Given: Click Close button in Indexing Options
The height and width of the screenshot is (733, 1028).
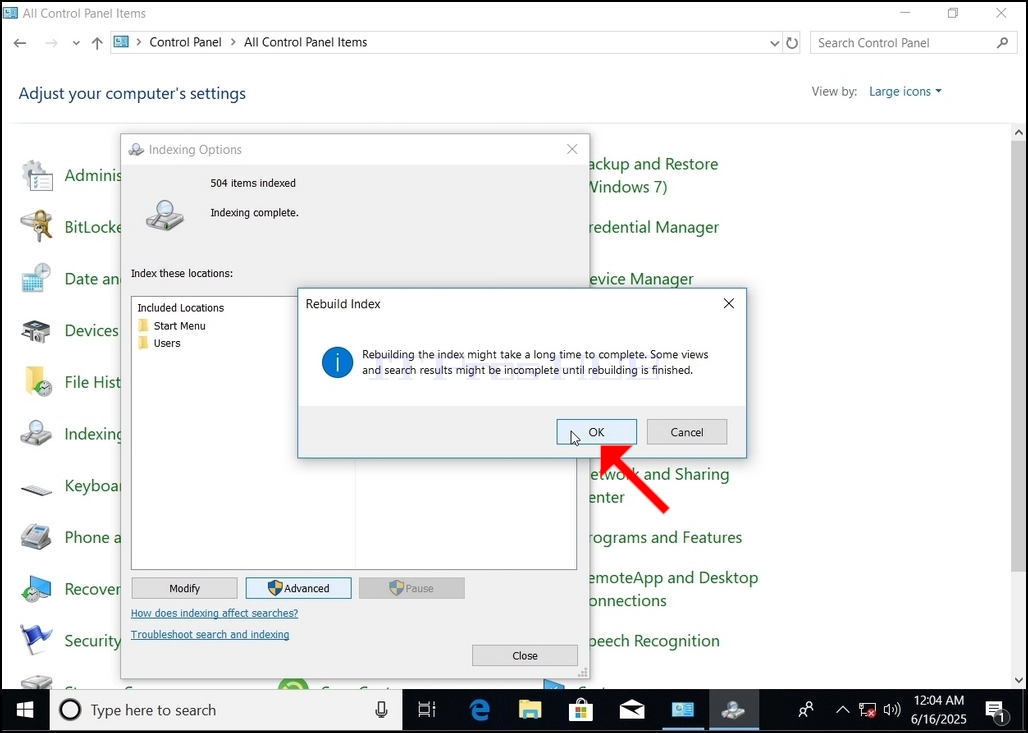Looking at the screenshot, I should click(524, 656).
